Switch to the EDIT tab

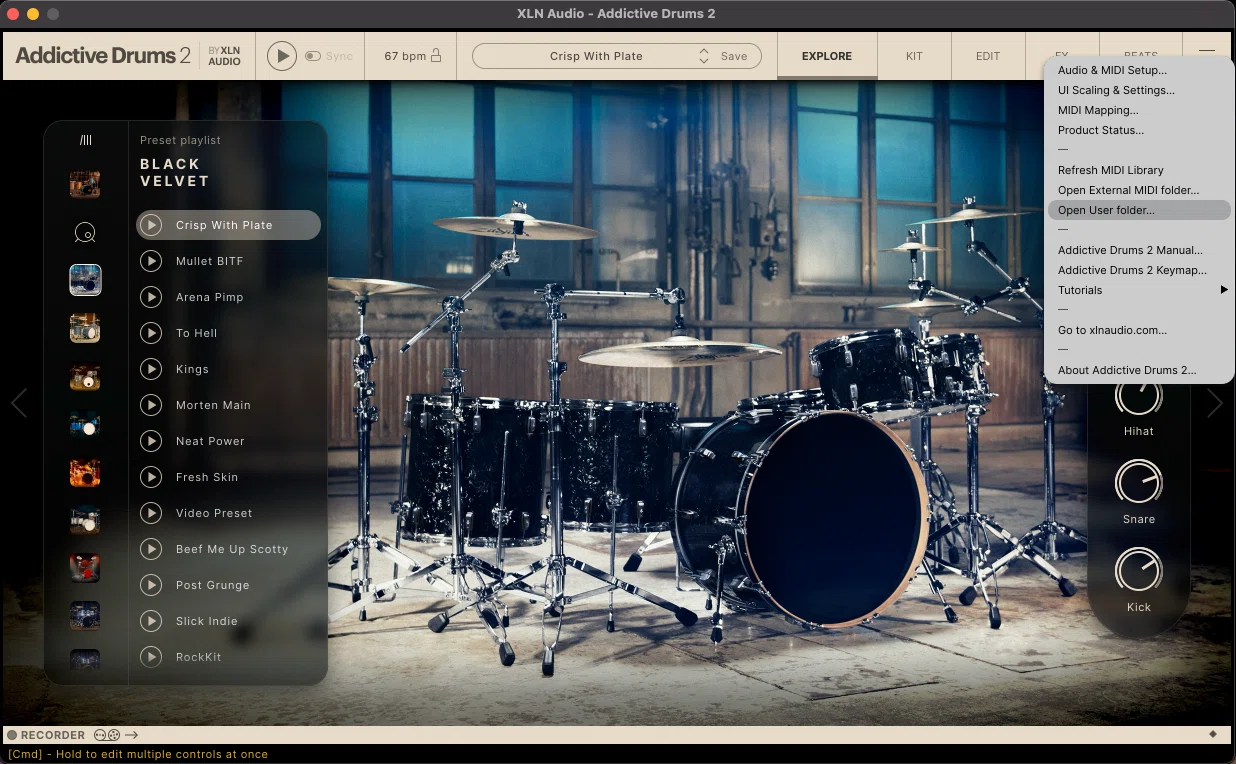(988, 56)
